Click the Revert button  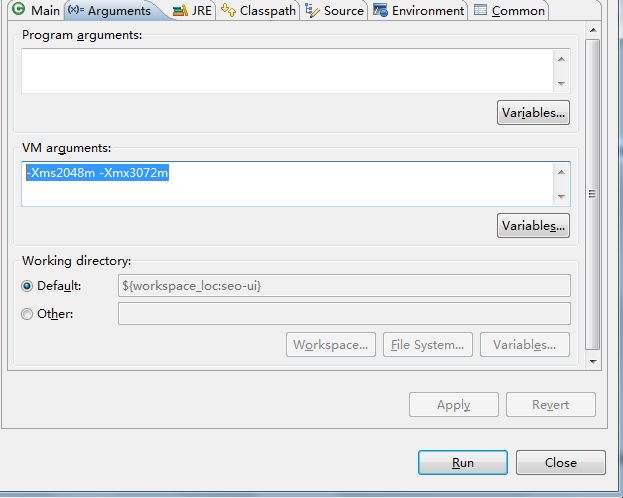coord(551,405)
